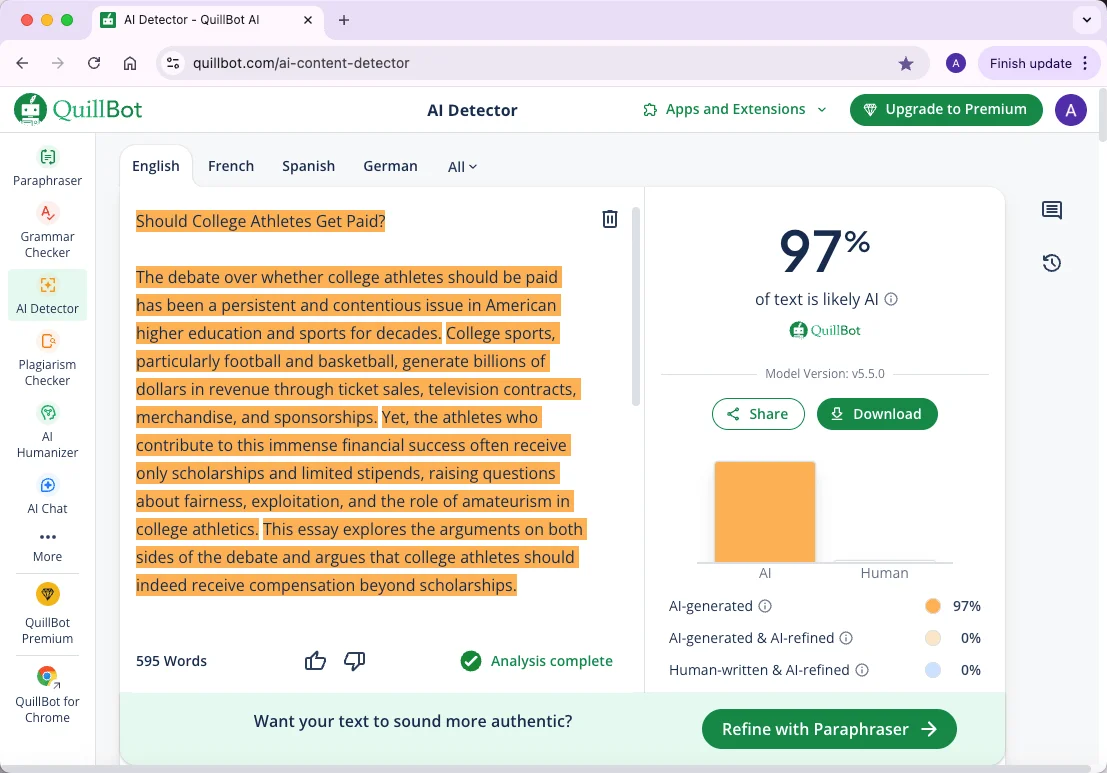Viewport: 1107px width, 773px height.
Task: Click the text area scrollbar
Action: point(635,306)
